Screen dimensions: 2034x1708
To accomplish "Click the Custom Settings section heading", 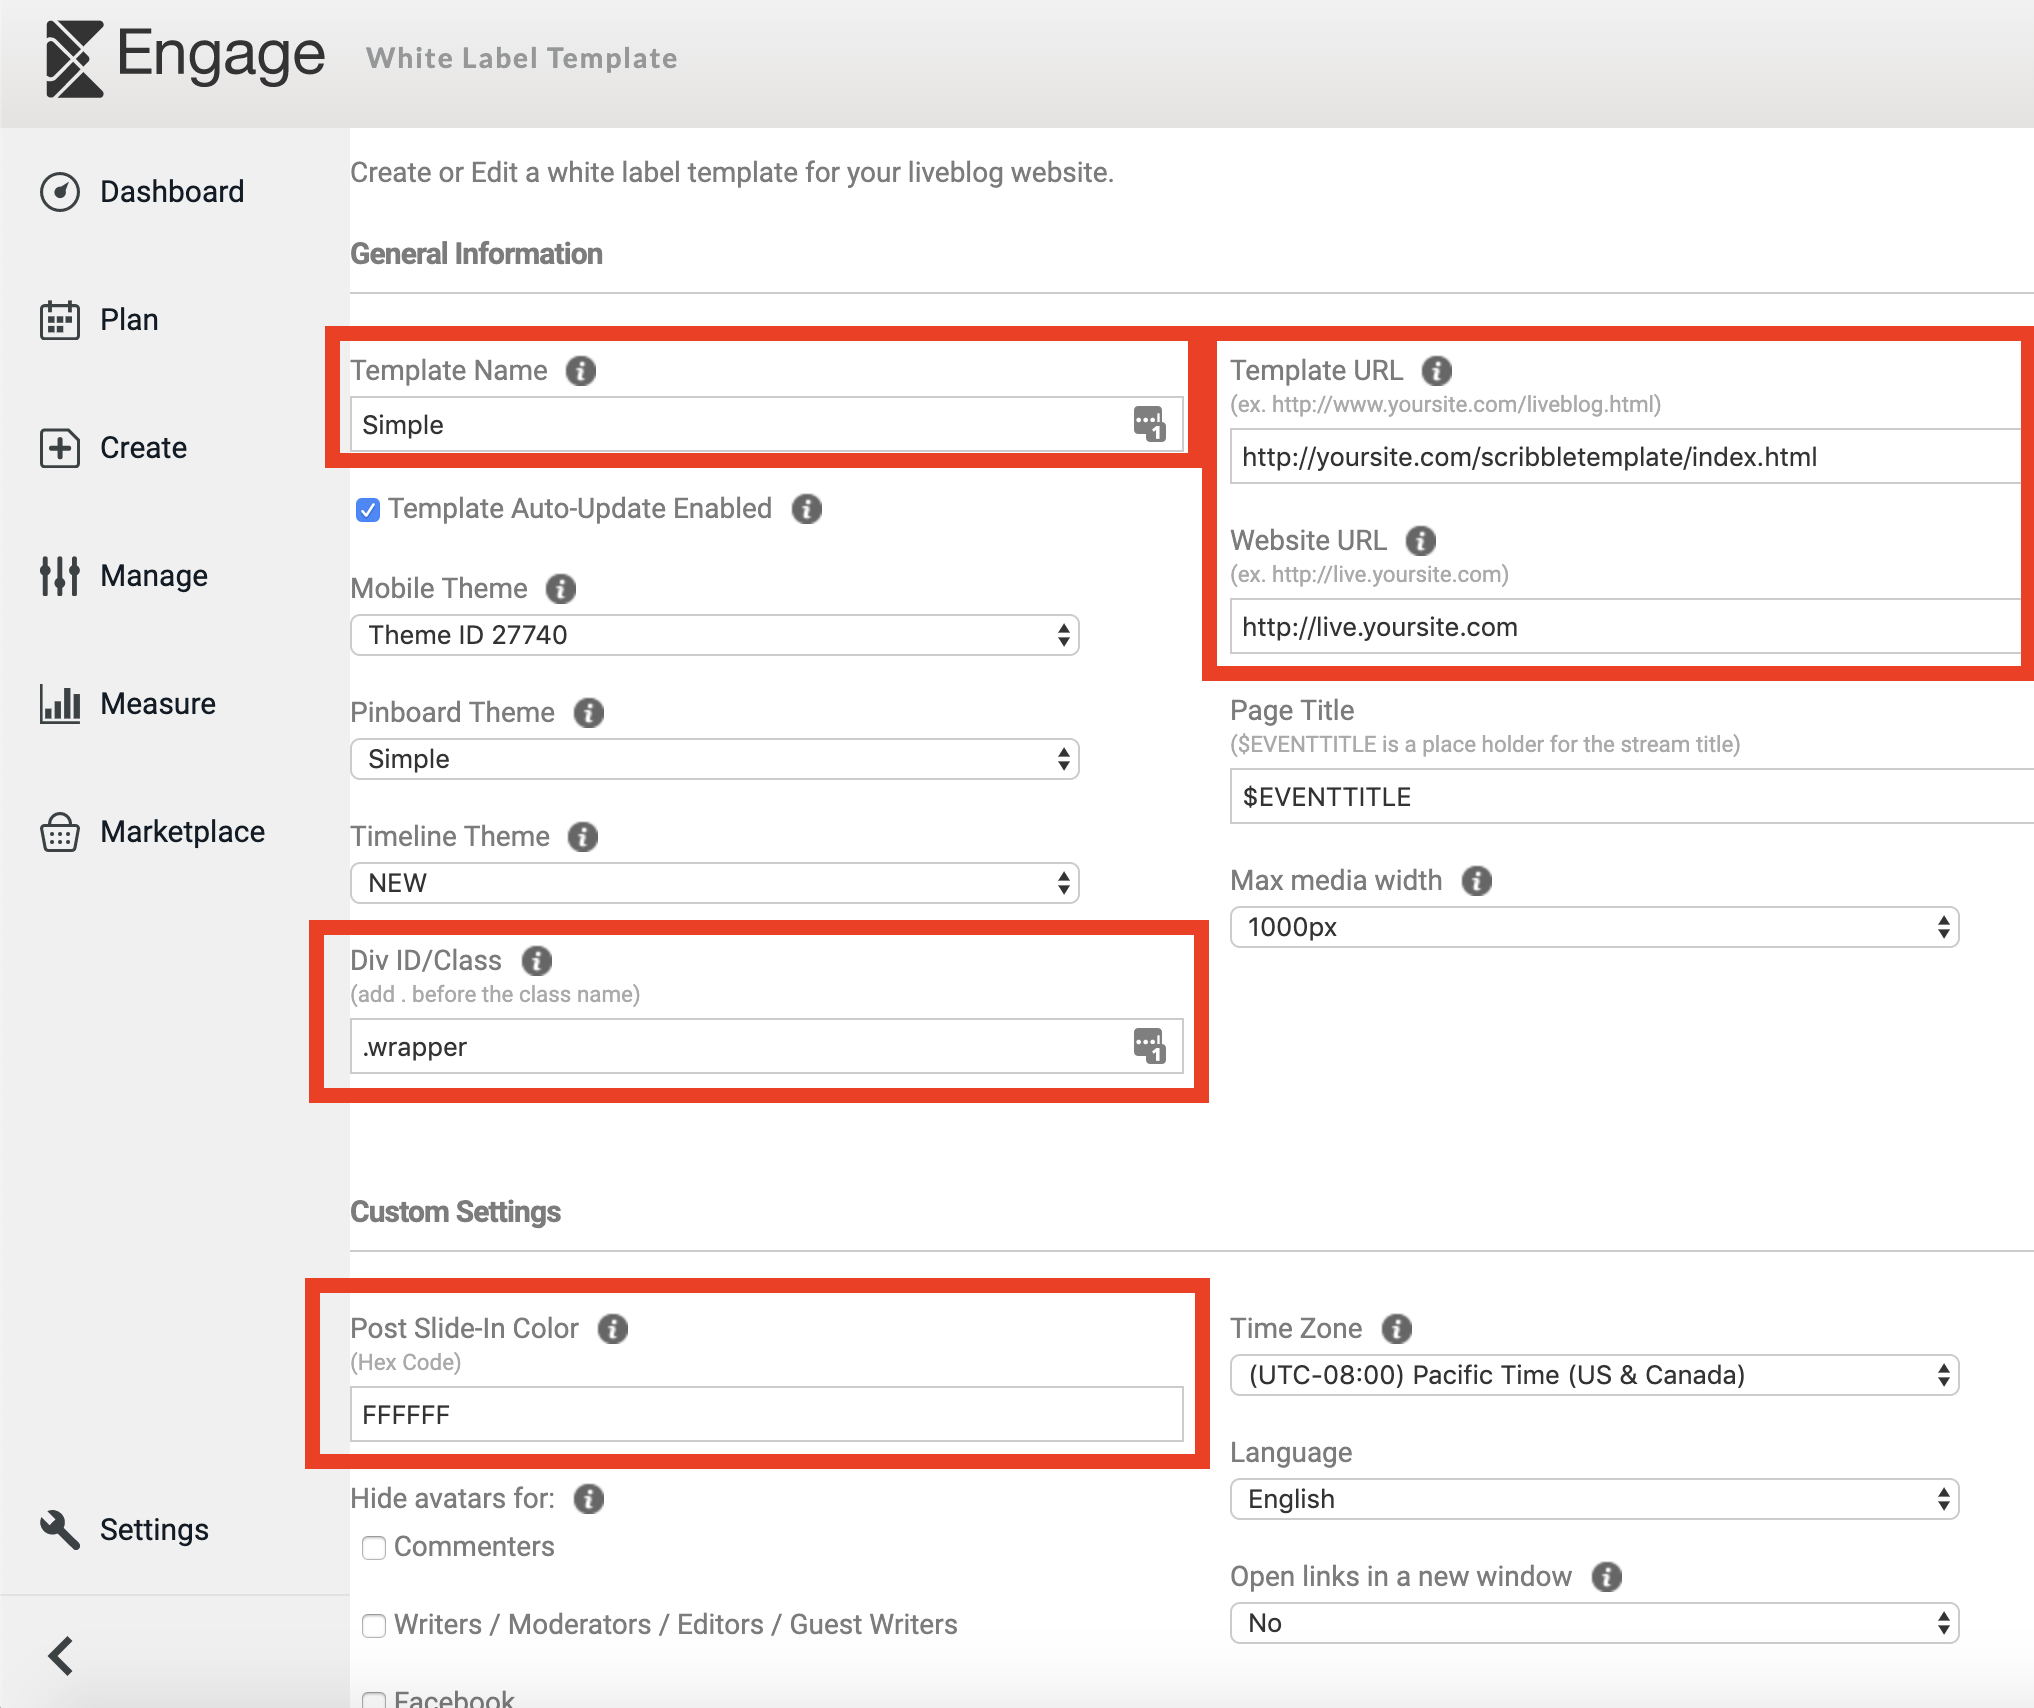I will (455, 1212).
